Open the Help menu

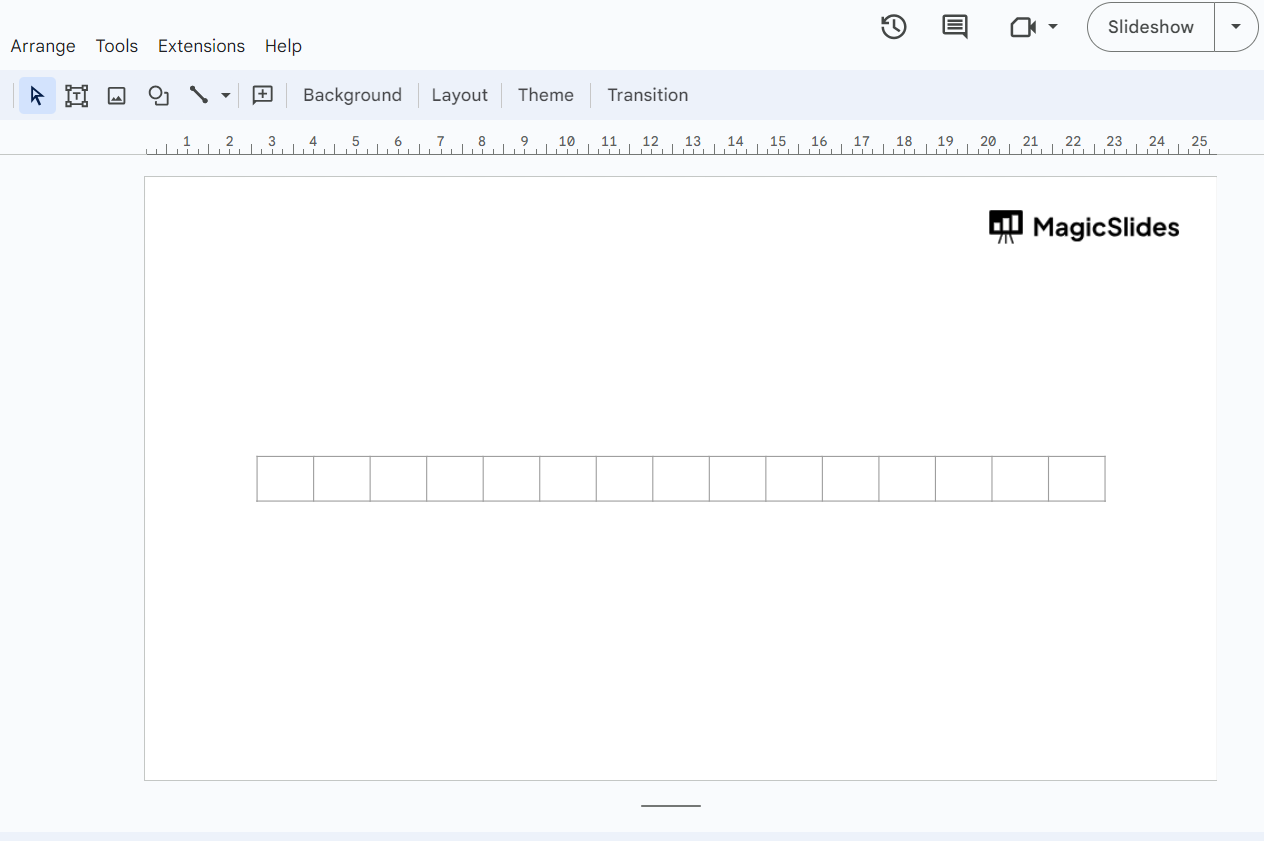283,46
